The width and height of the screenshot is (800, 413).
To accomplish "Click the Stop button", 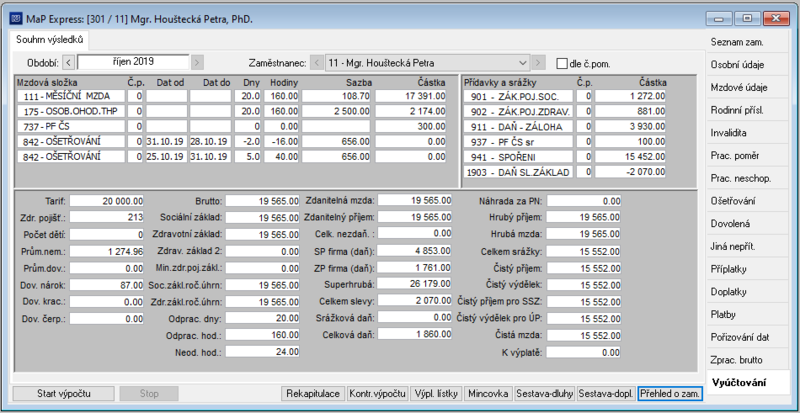I will [149, 394].
